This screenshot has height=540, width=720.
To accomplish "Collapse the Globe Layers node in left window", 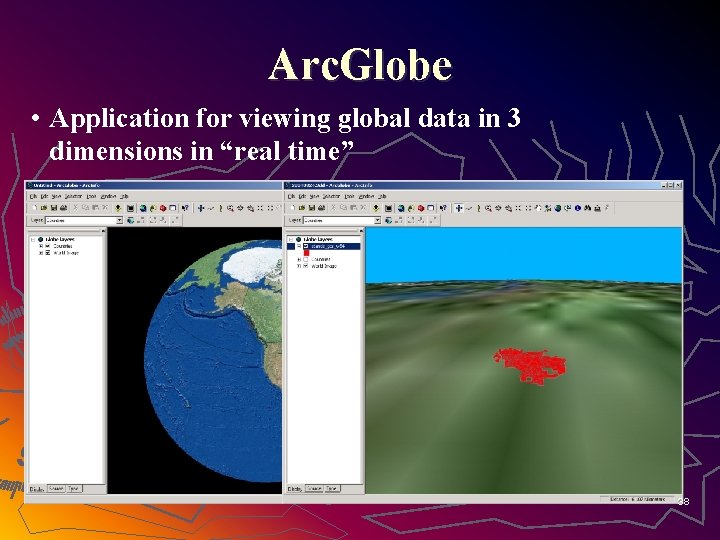I will [33, 240].
